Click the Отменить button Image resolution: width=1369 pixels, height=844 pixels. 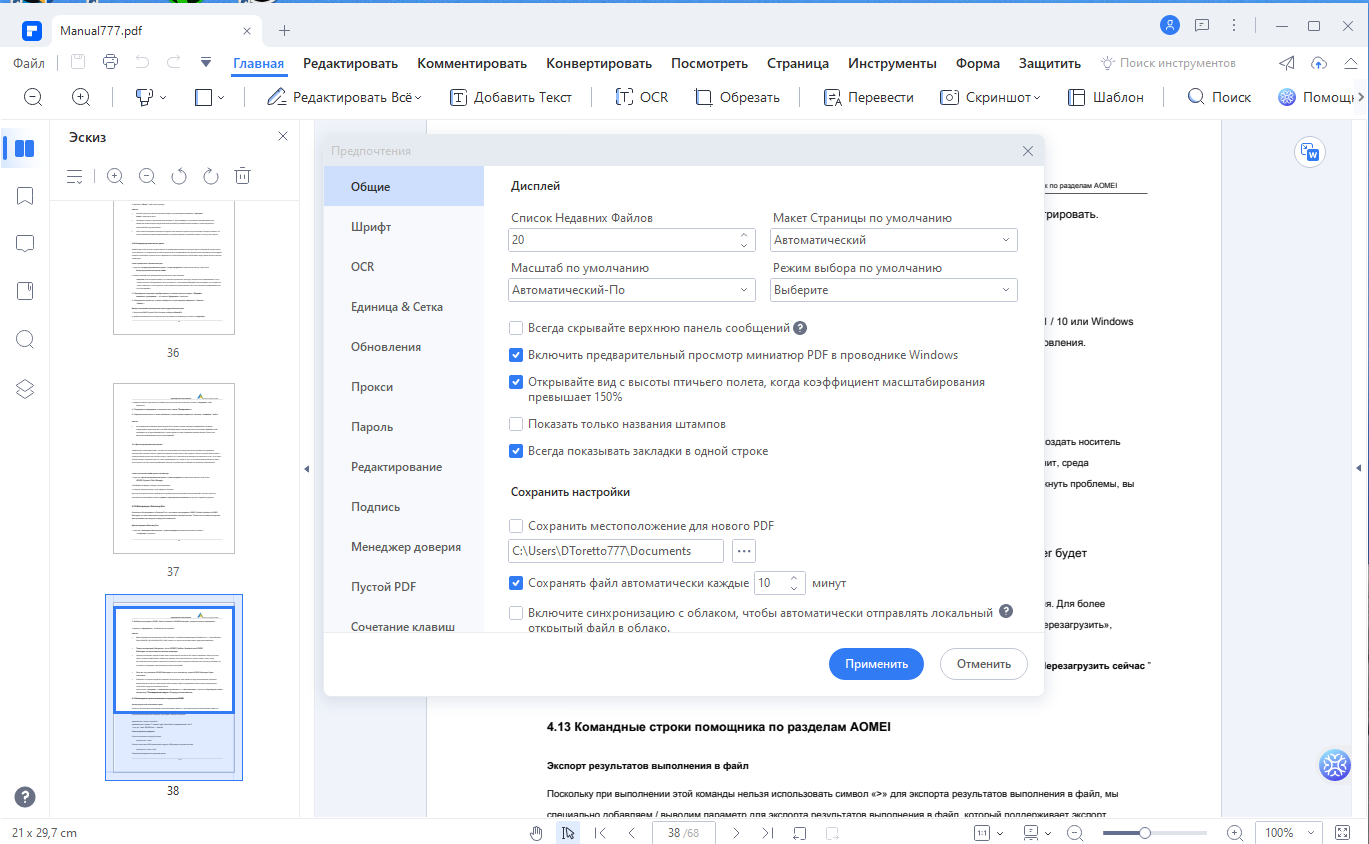(x=984, y=664)
